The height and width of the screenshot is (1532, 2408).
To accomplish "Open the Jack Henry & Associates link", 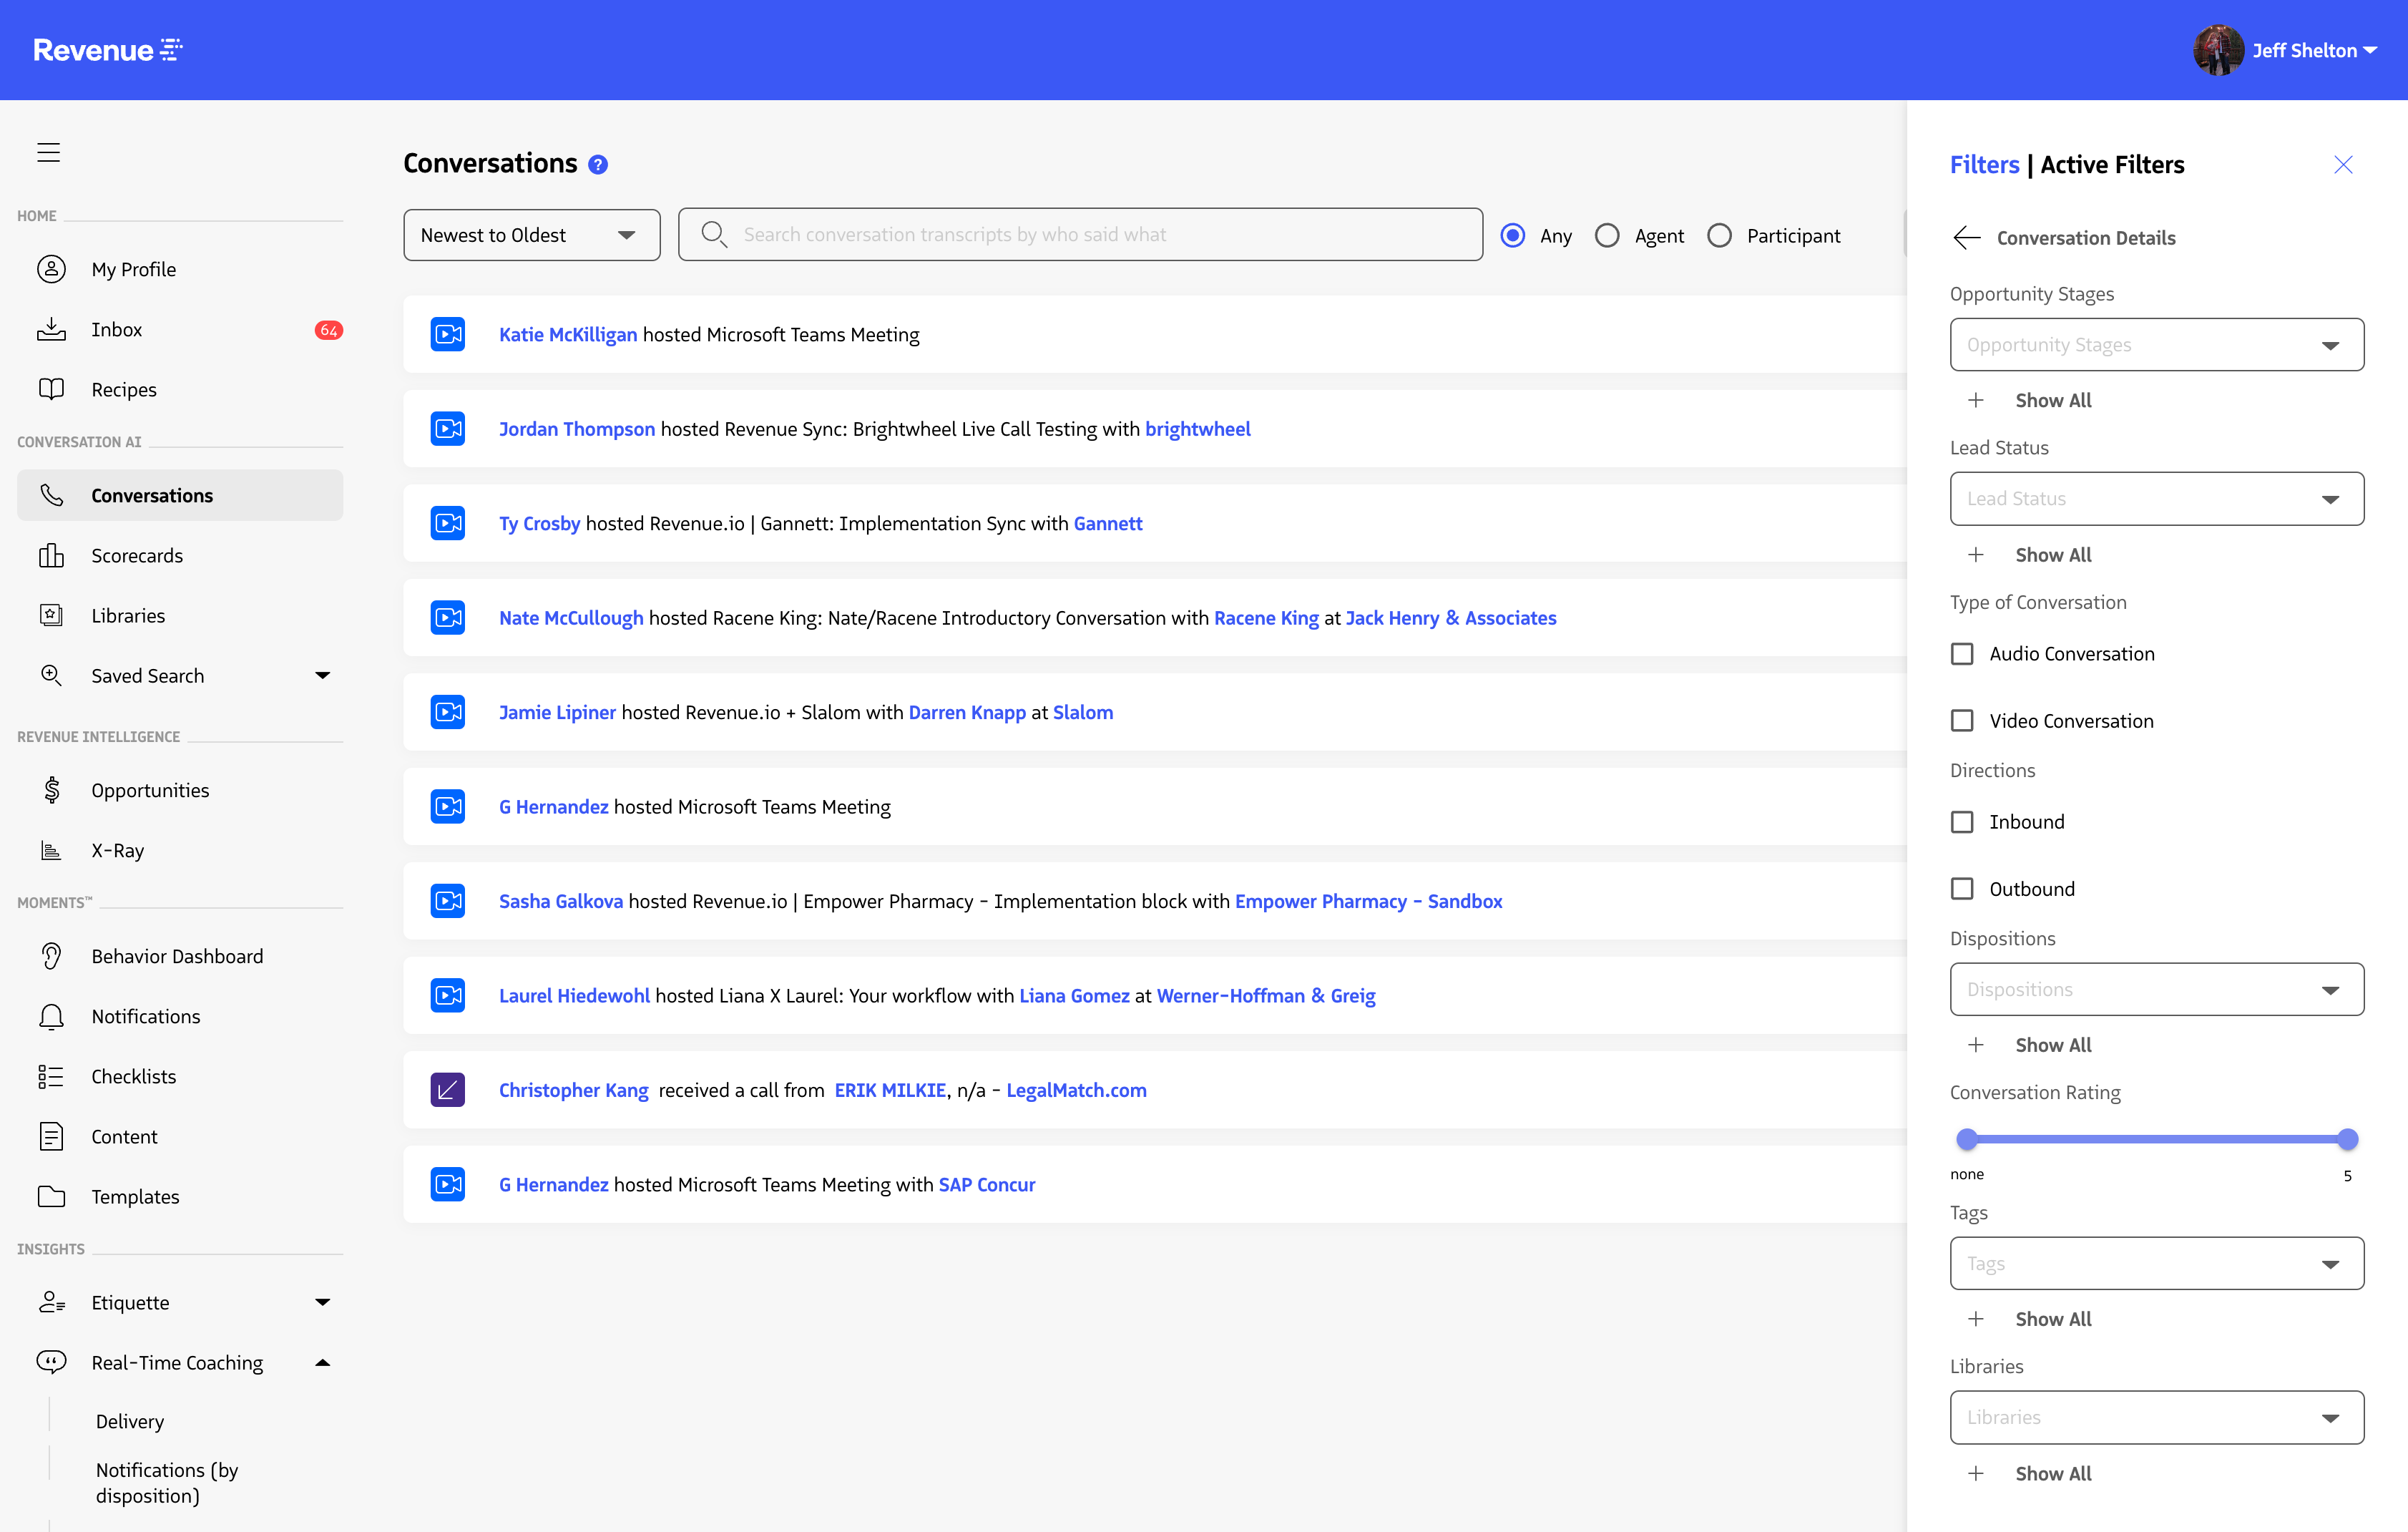I will click(1450, 618).
